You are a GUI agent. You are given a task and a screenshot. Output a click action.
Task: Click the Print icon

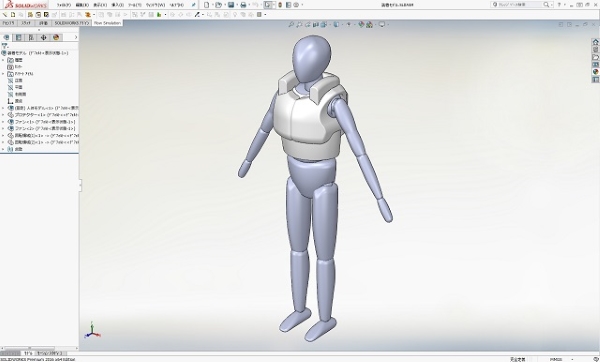pyautogui.click(x=243, y=5)
